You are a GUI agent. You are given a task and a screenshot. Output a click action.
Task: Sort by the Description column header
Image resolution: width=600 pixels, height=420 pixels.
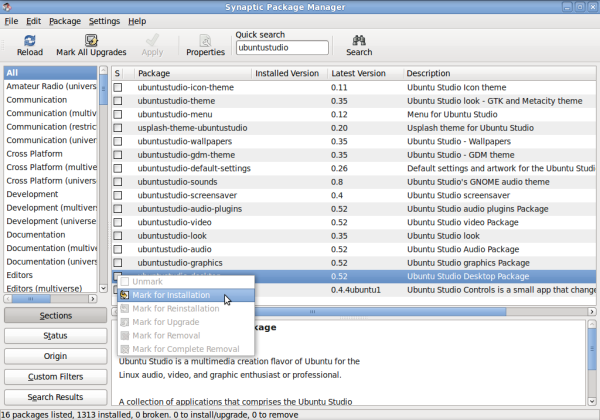[499, 73]
